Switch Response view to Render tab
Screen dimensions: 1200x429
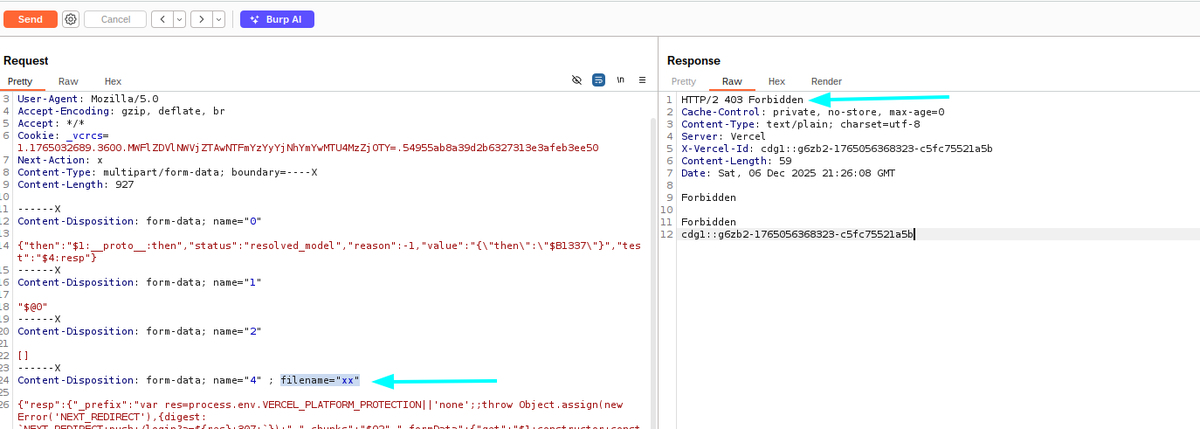pos(826,81)
